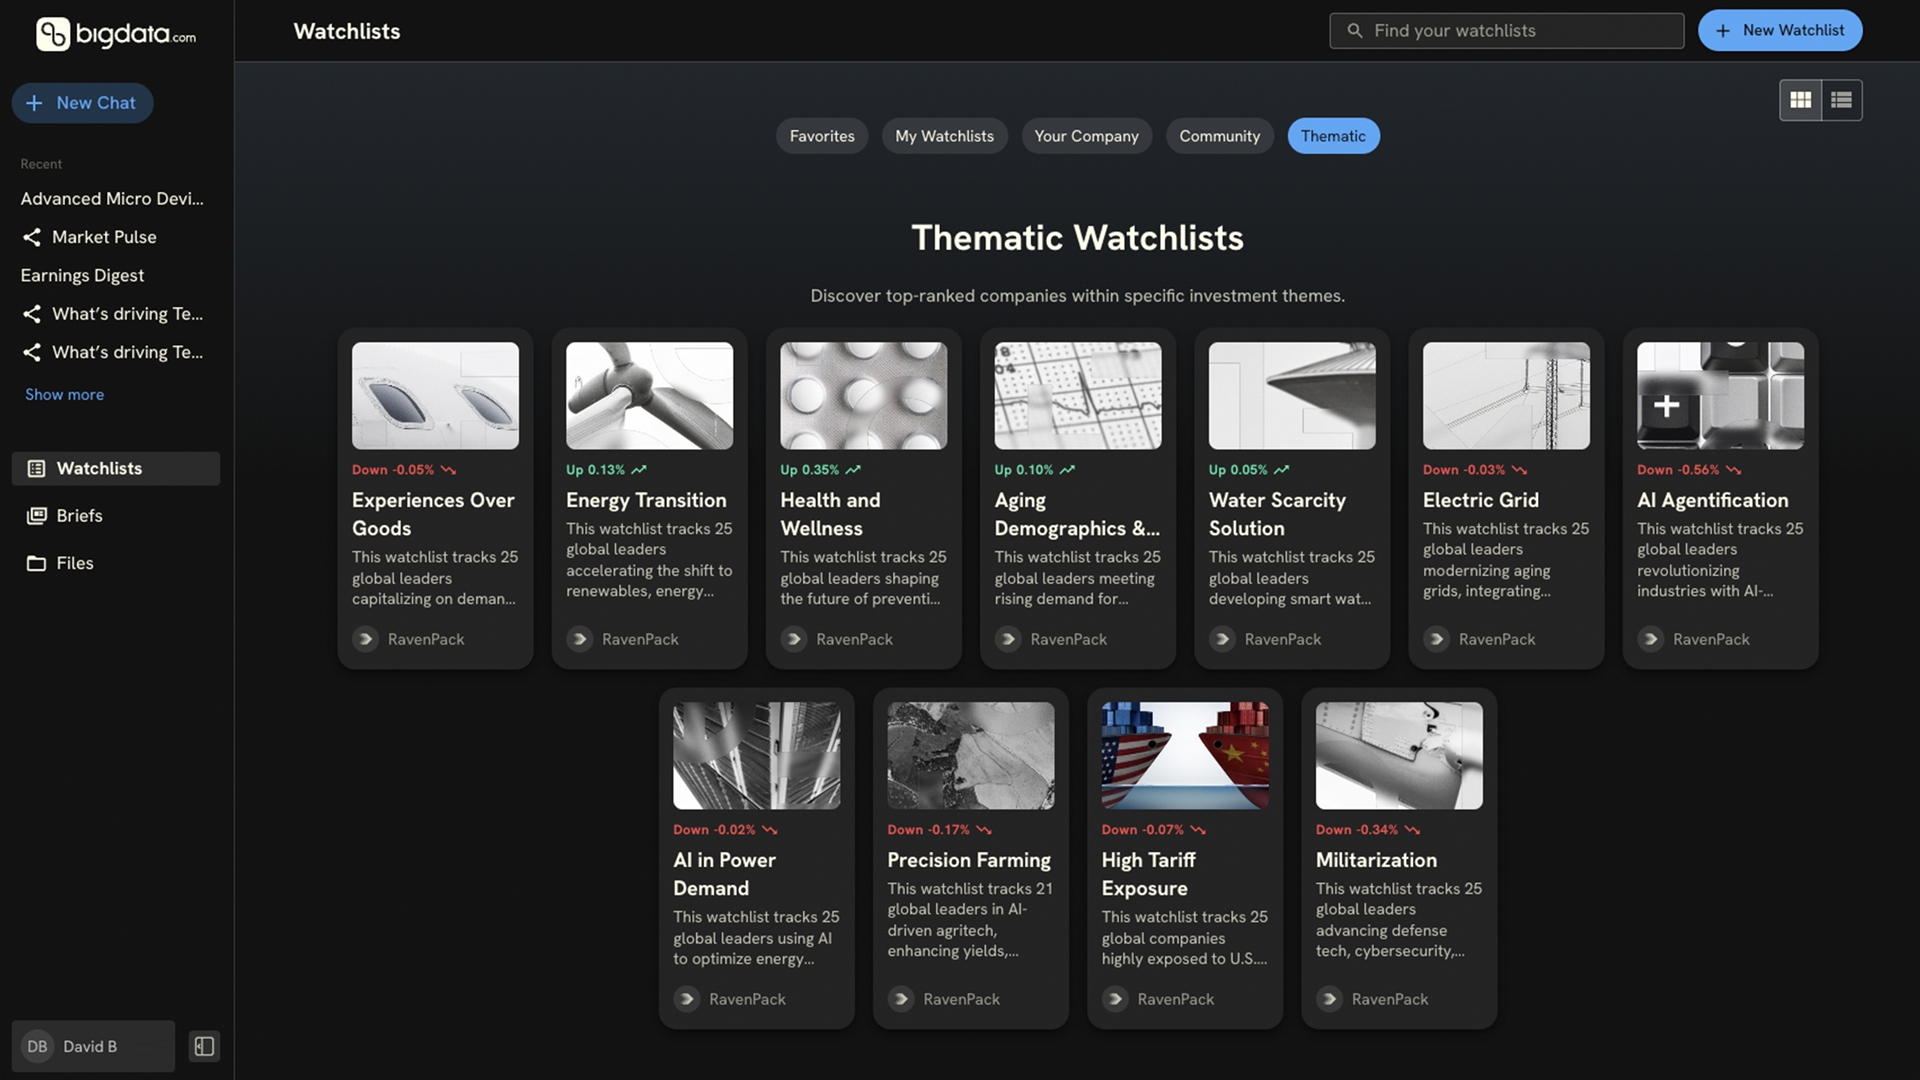Click the search magnifier icon

(x=1354, y=31)
